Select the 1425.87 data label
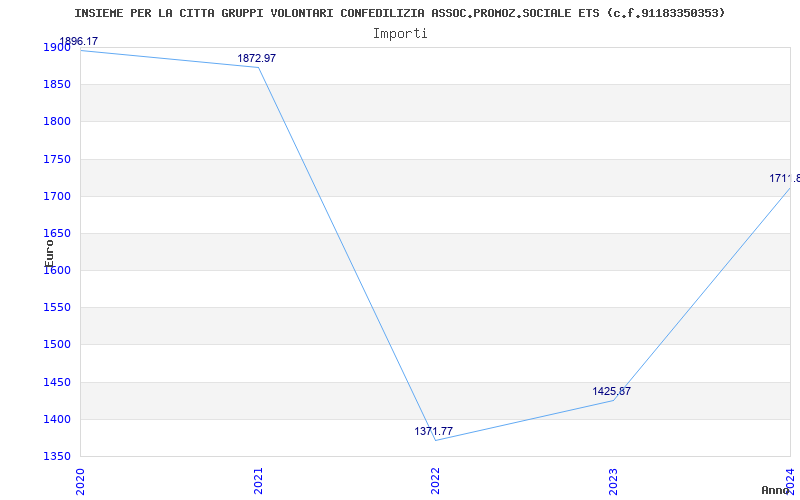The image size is (800, 500). (611, 391)
